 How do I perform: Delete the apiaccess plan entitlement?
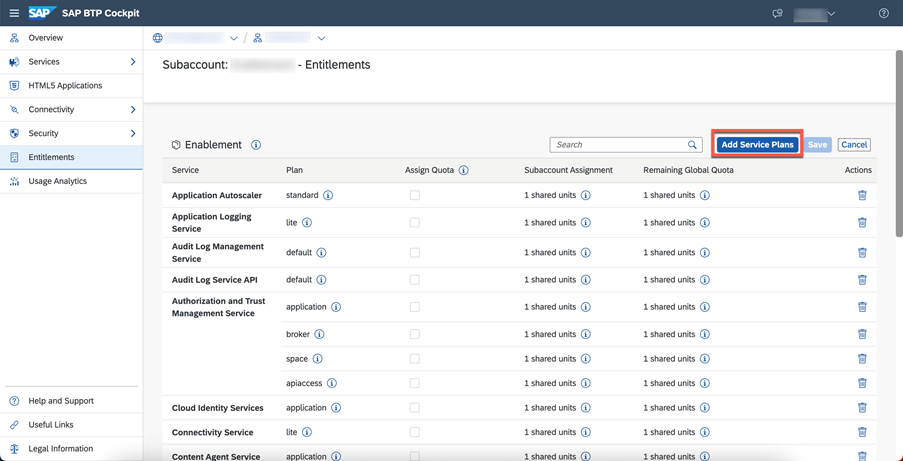pyautogui.click(x=862, y=383)
